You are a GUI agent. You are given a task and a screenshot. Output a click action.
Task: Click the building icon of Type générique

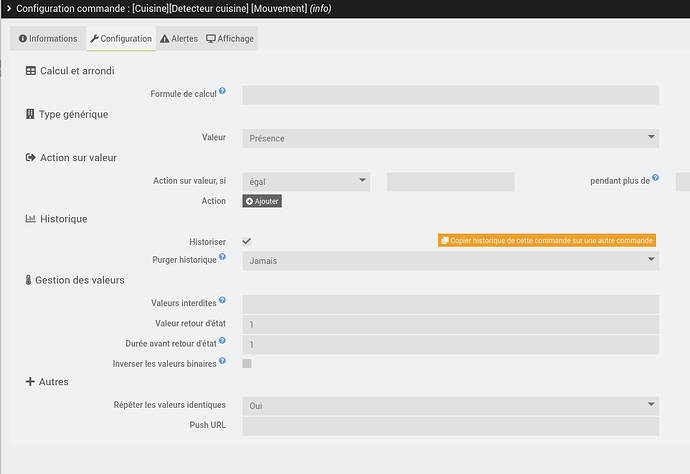click(30, 114)
